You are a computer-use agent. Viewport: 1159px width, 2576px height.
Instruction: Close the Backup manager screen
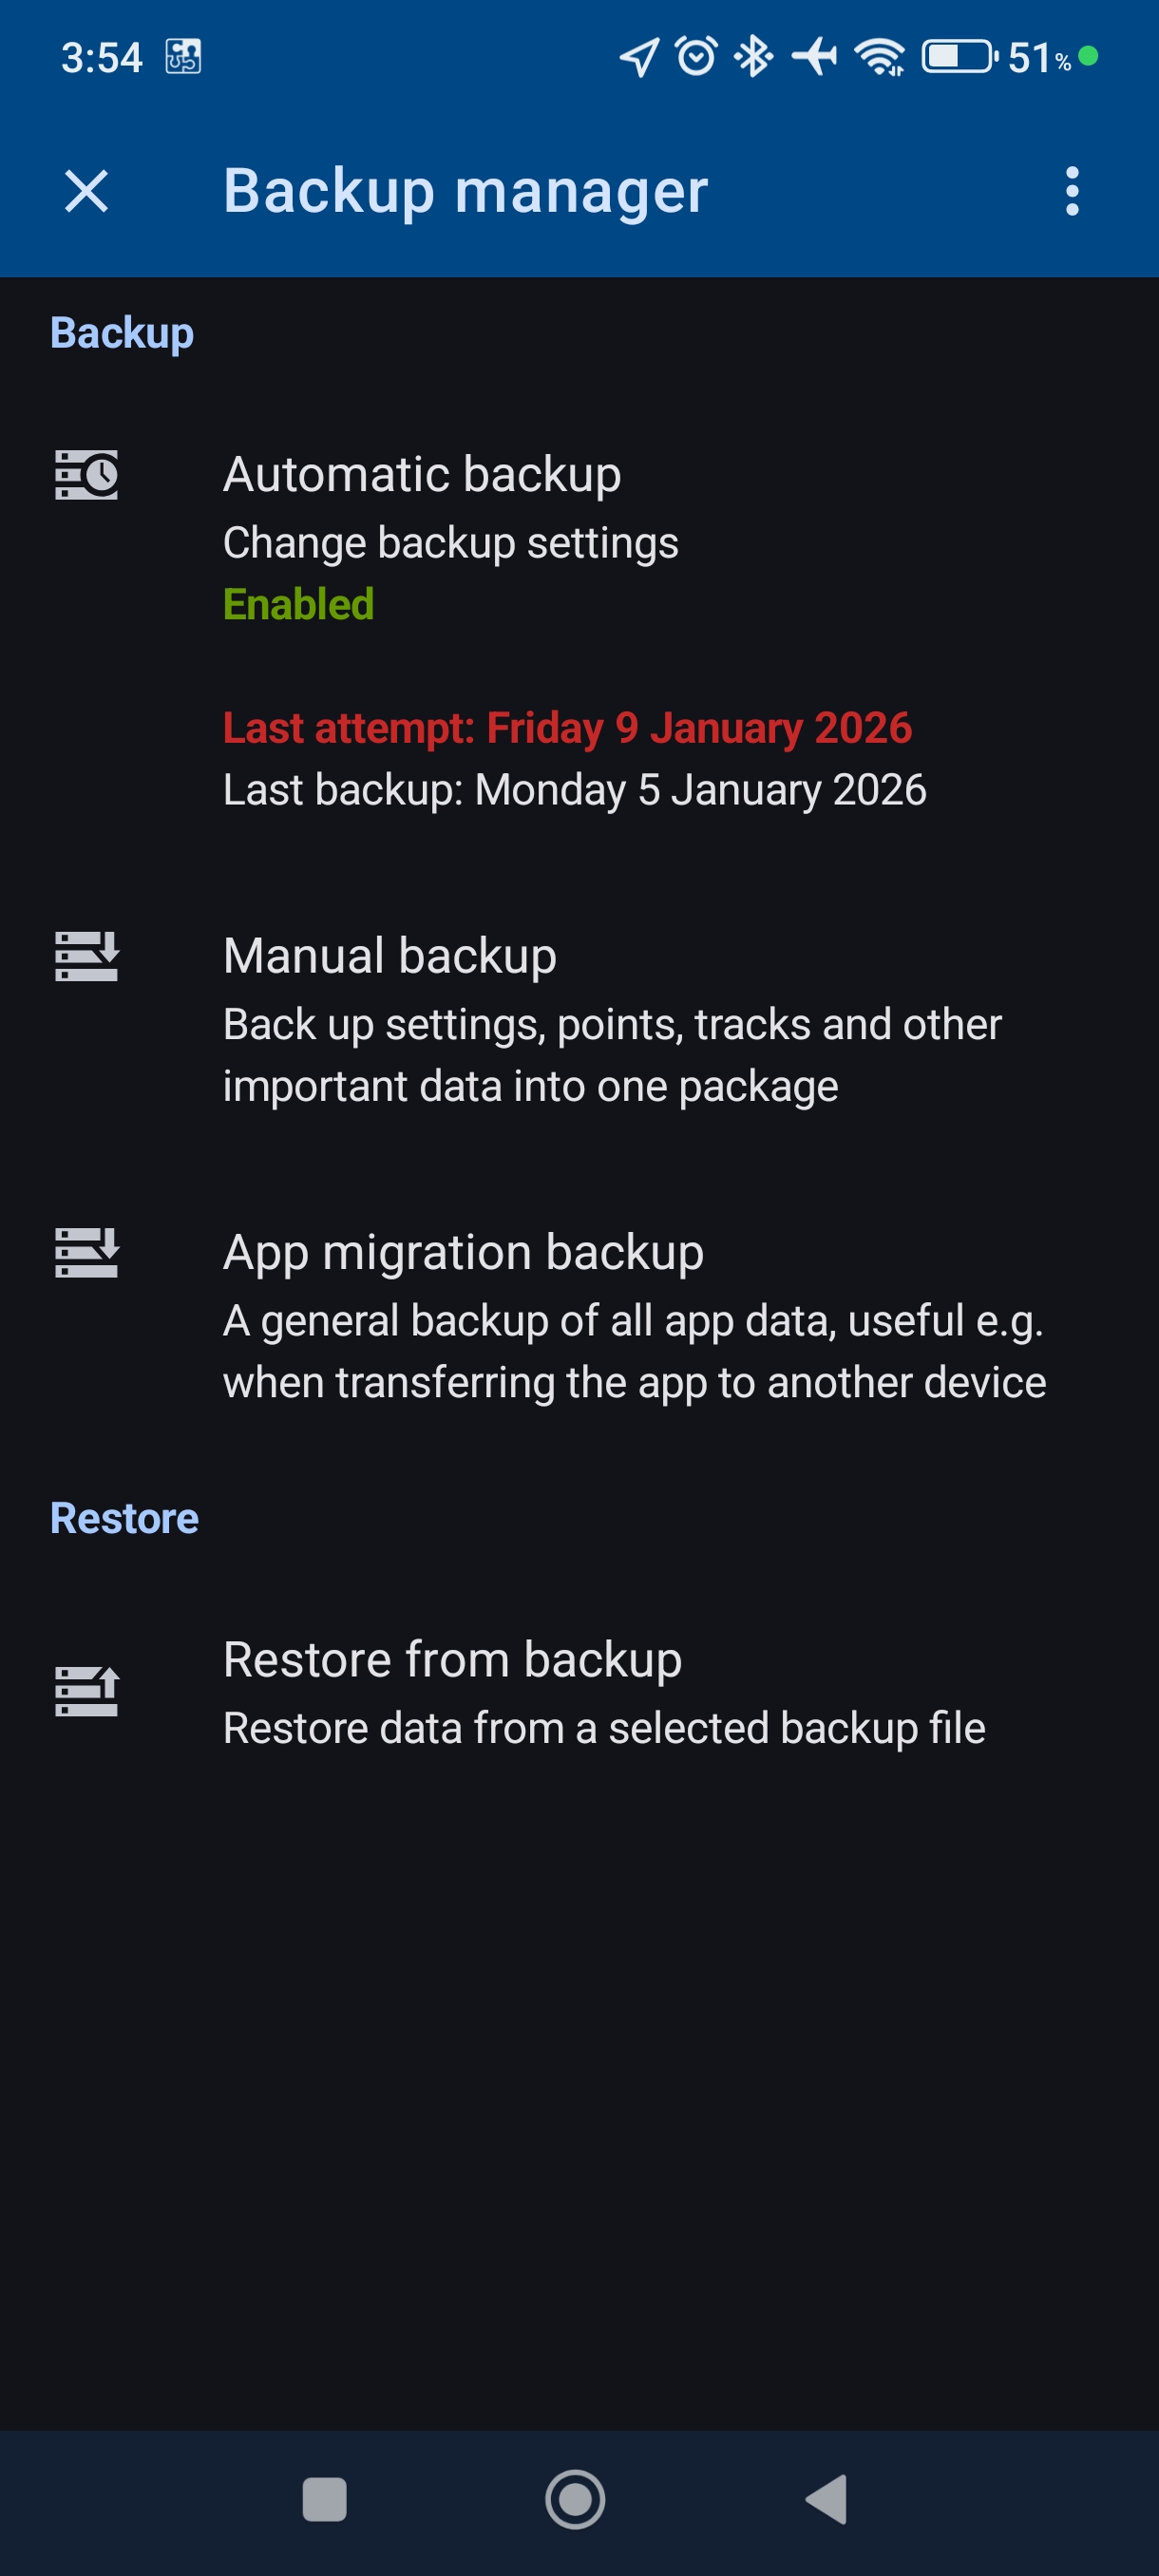tap(86, 191)
